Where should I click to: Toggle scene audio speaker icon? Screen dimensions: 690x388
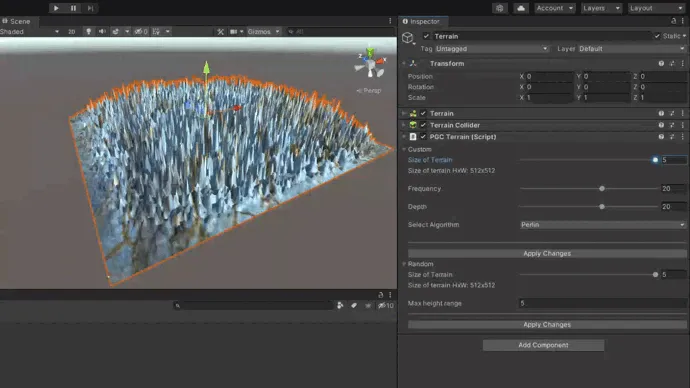(x=102, y=32)
